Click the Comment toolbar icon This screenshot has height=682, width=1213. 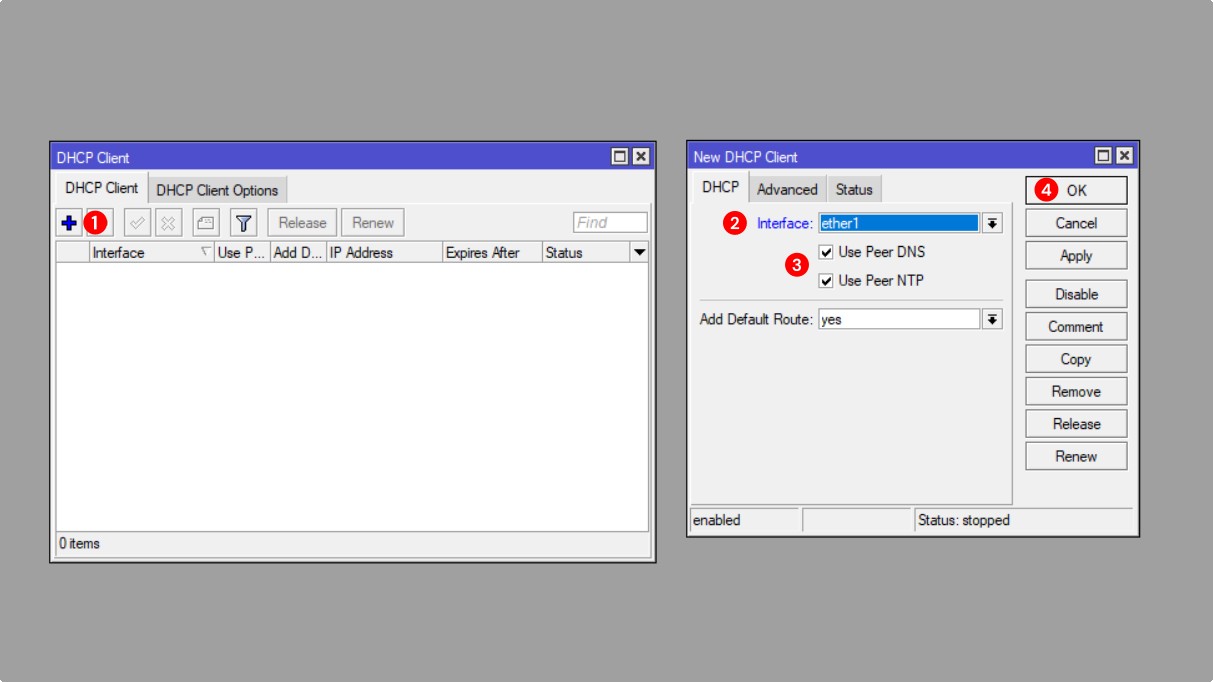tap(205, 223)
